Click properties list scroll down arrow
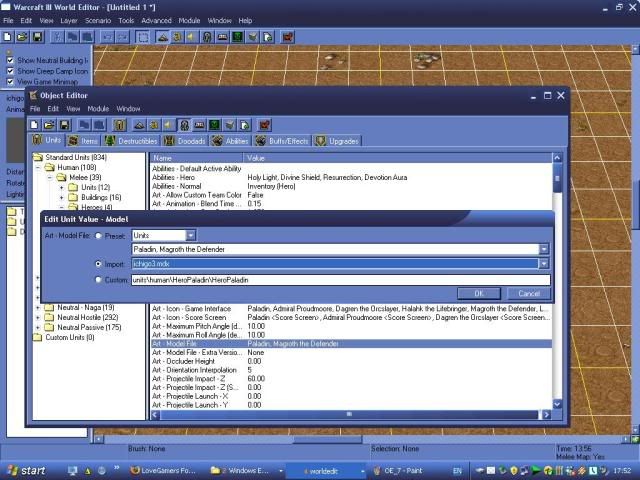 tap(557, 404)
